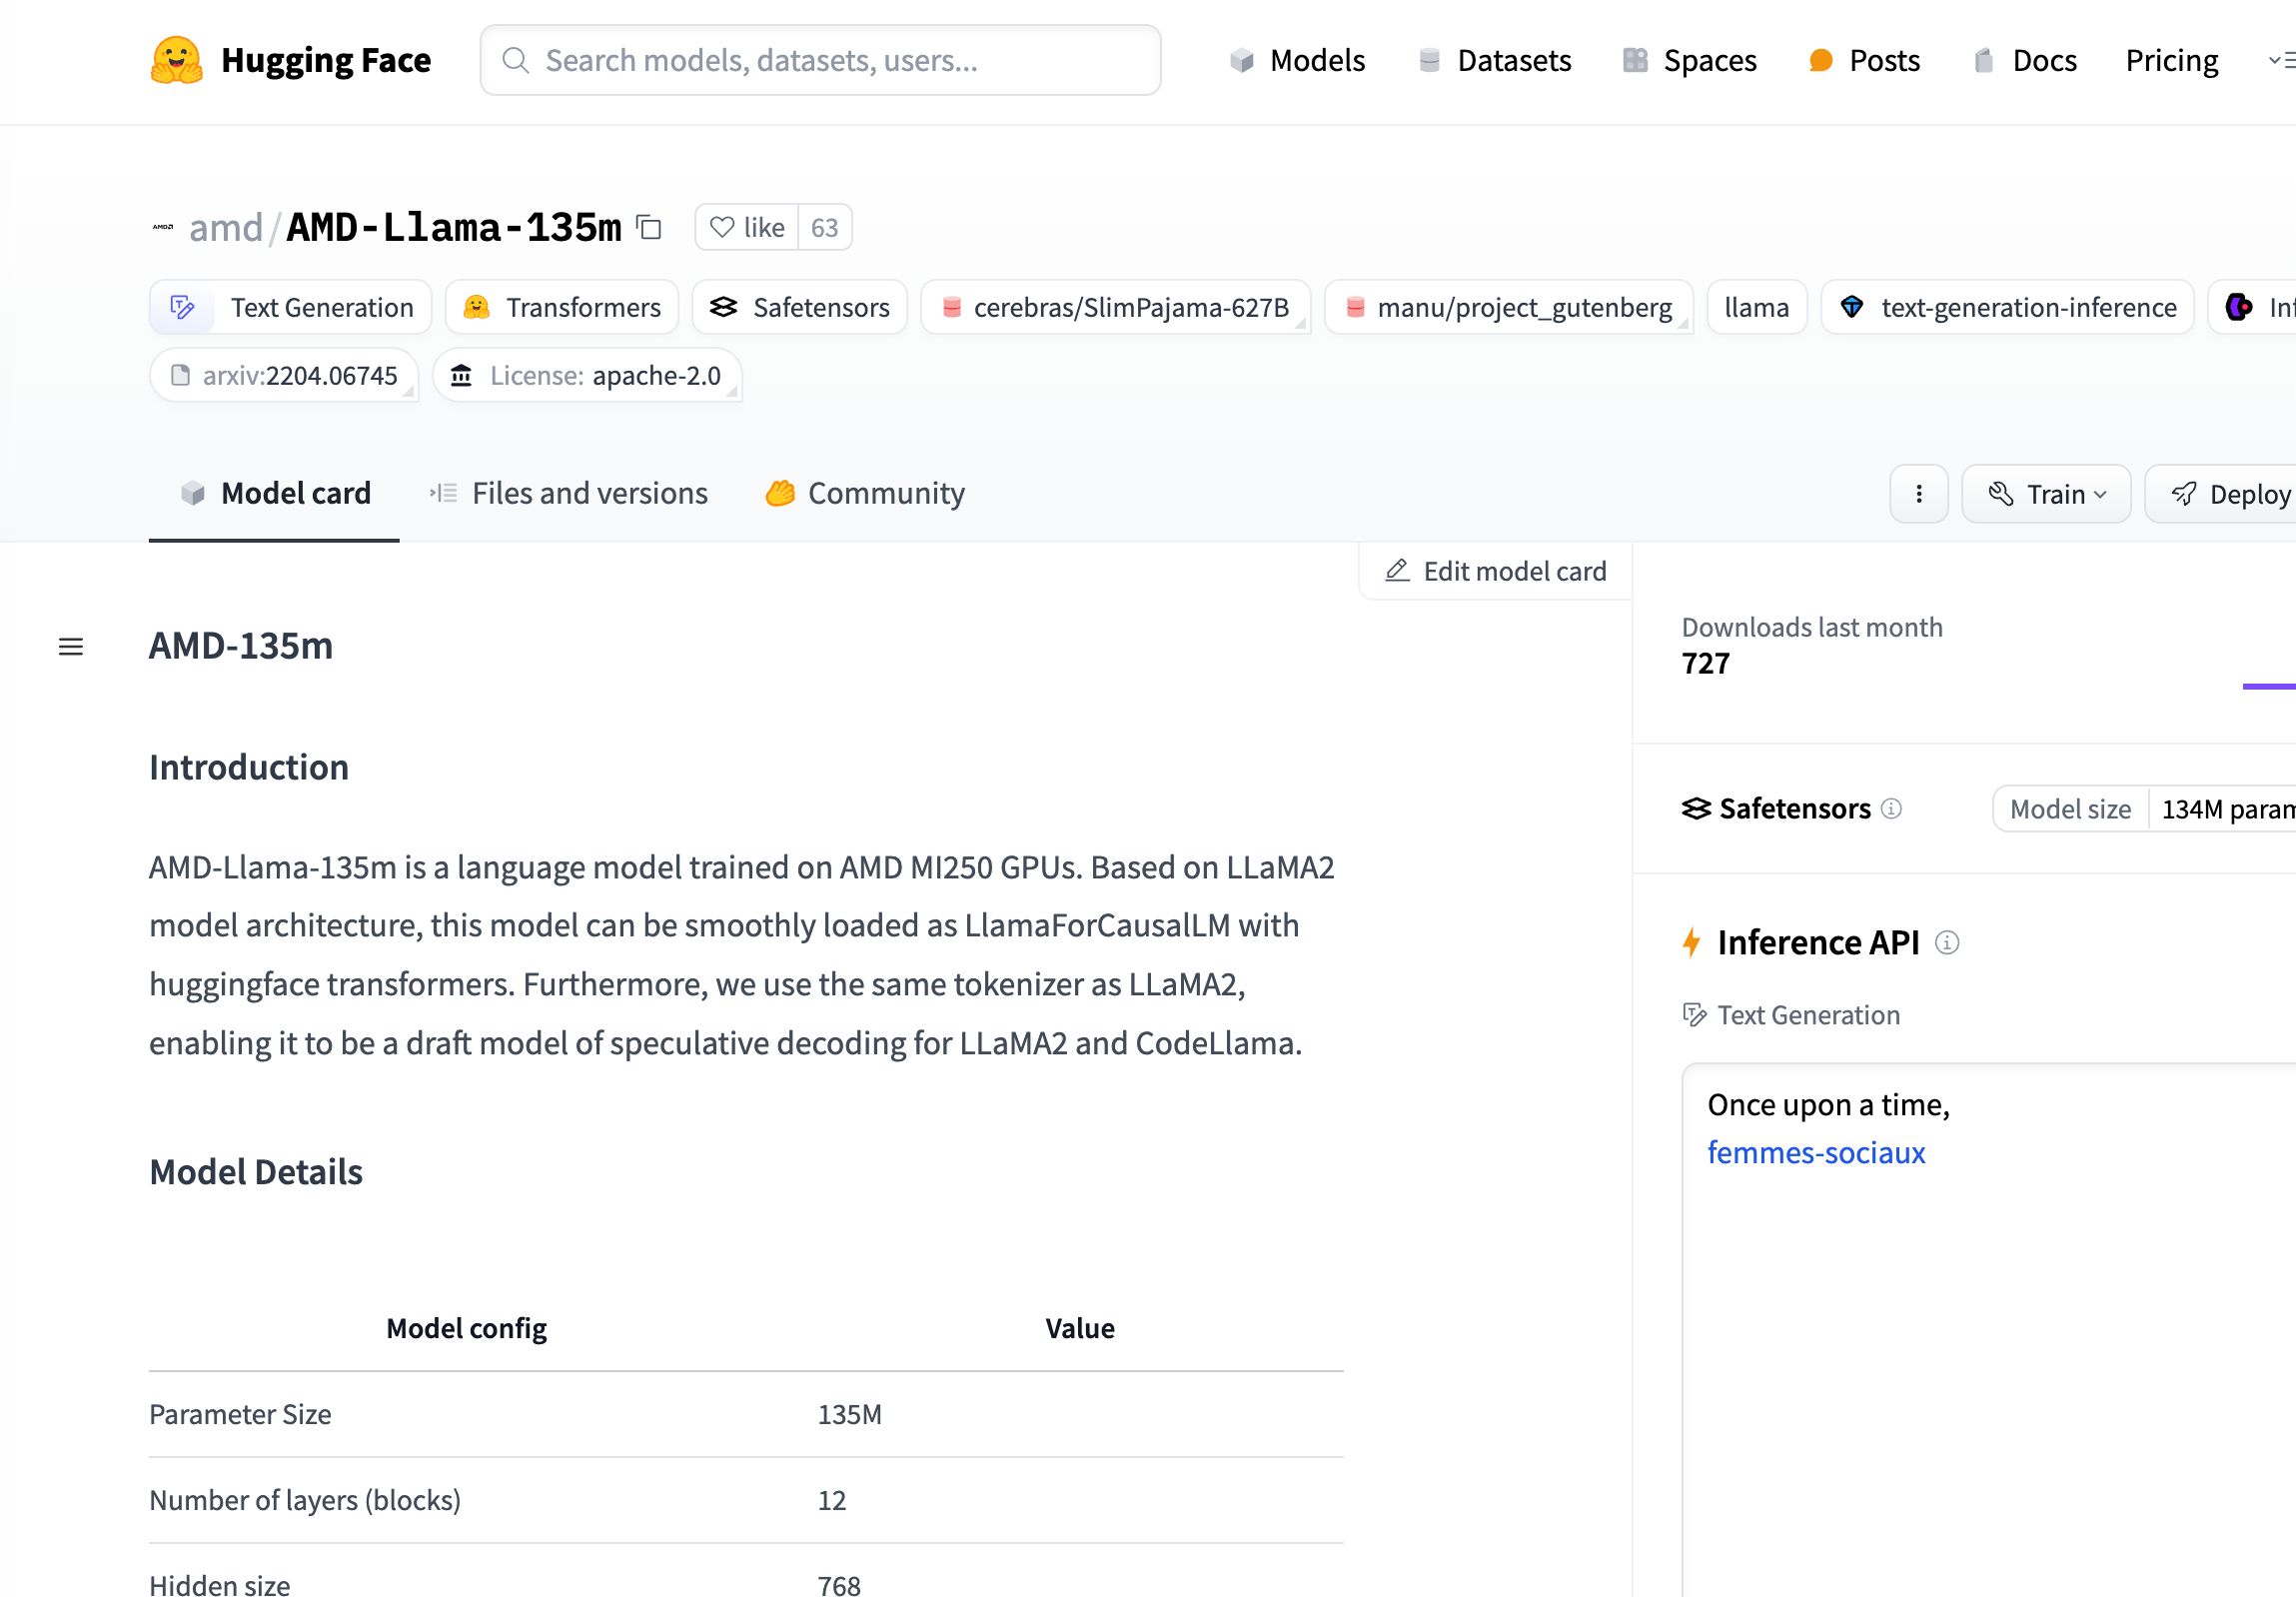Click AMD-Llama-135m model name link
2296x1597 pixels.
click(x=454, y=227)
